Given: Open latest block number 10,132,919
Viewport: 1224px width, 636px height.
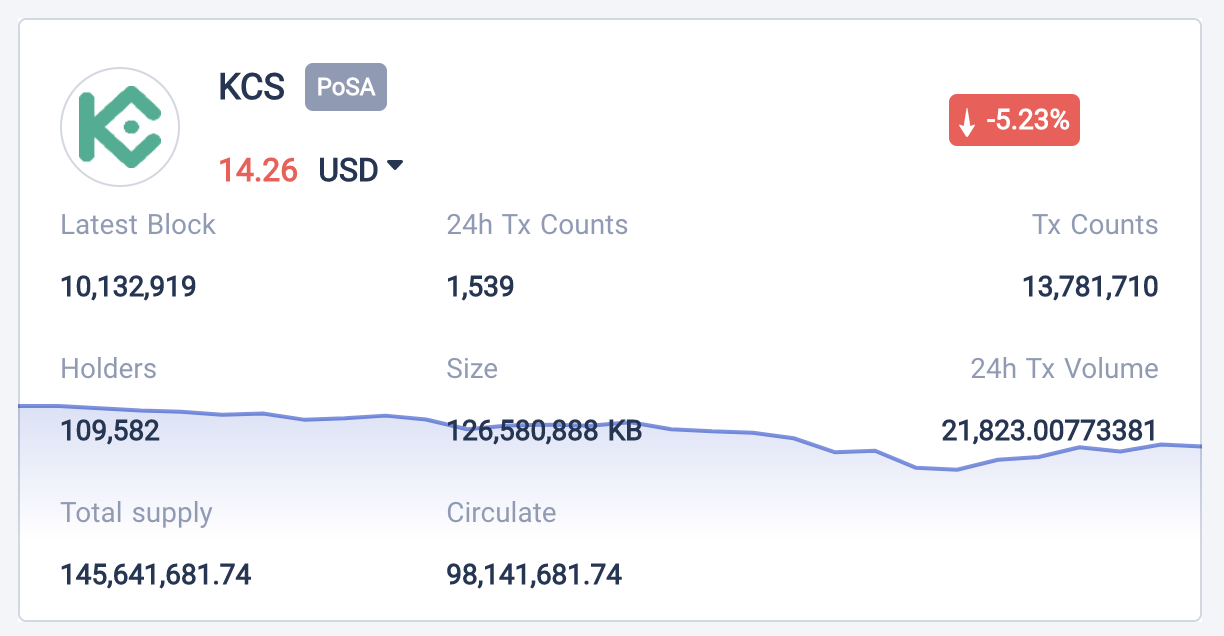Looking at the screenshot, I should point(128,288).
